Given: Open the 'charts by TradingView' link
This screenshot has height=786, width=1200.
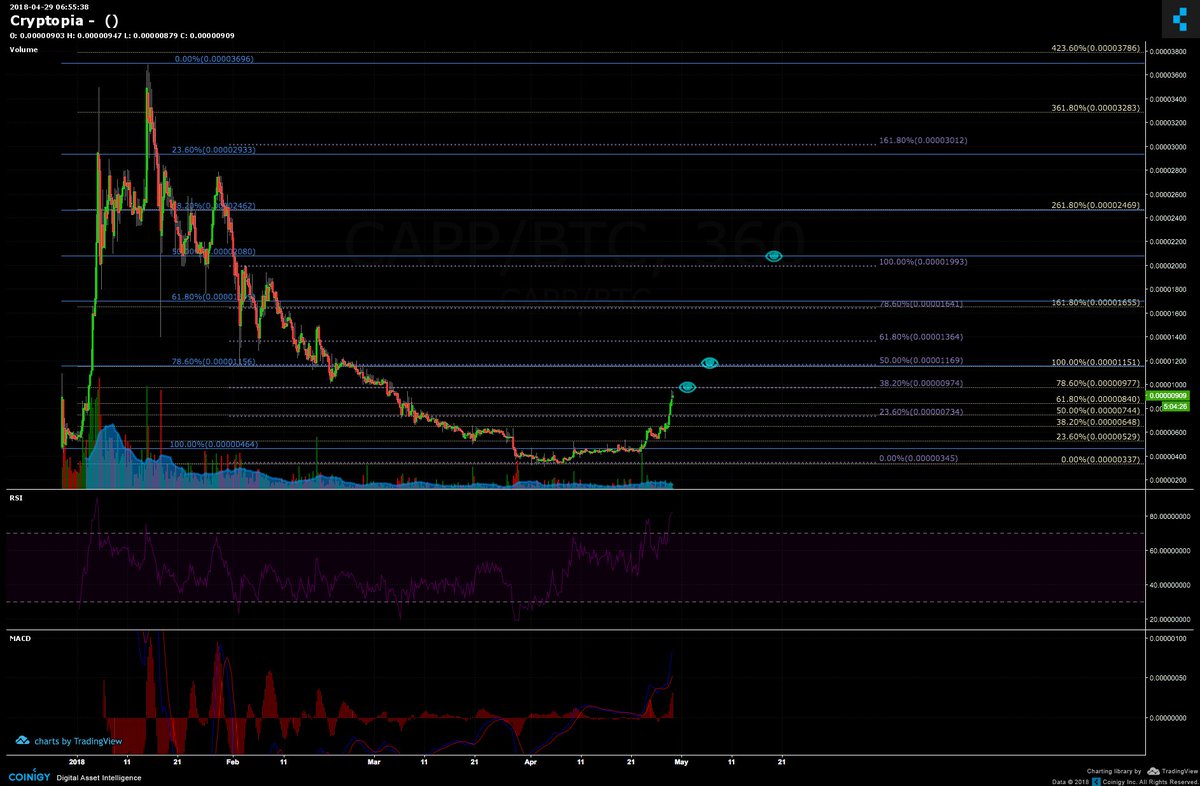Looking at the screenshot, I should pyautogui.click(x=78, y=741).
